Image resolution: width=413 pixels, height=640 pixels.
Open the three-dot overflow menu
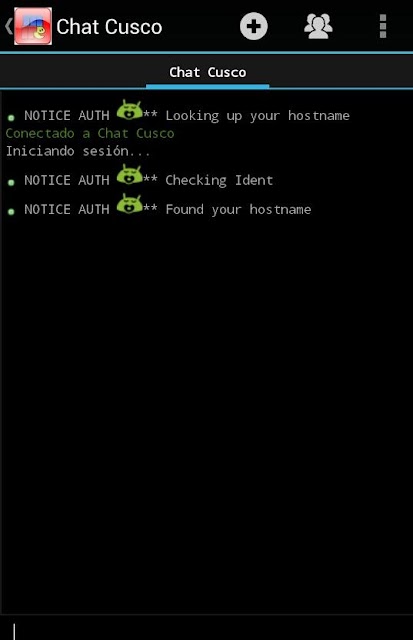pyautogui.click(x=383, y=27)
